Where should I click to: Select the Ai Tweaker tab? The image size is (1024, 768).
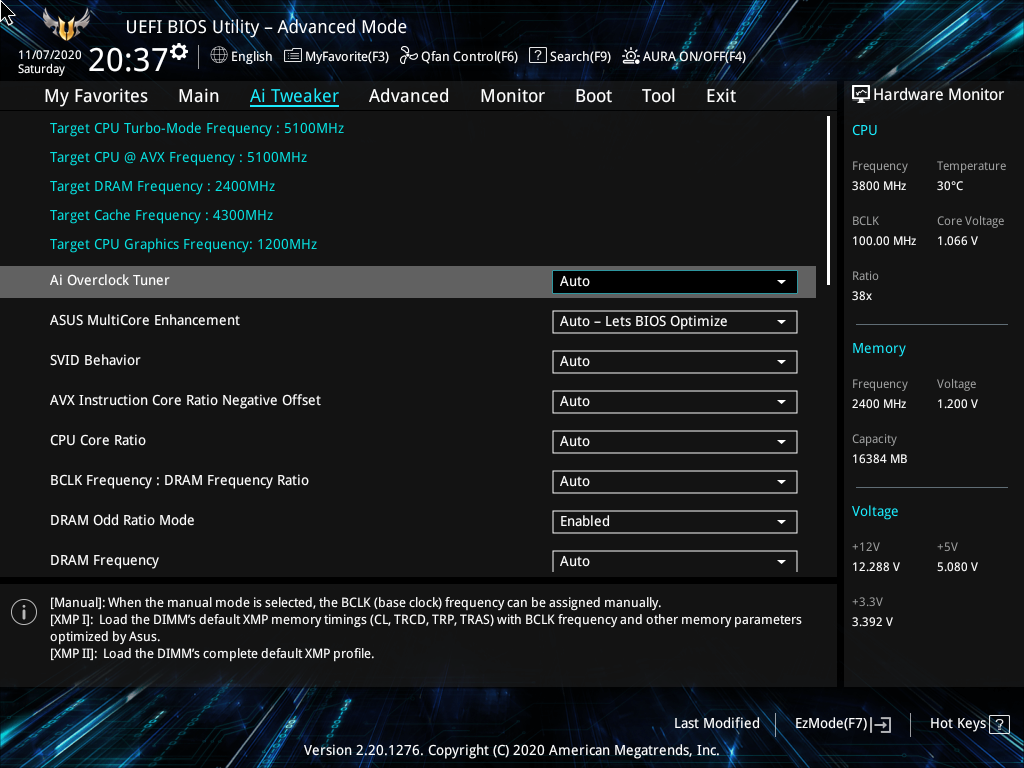pyautogui.click(x=294, y=96)
